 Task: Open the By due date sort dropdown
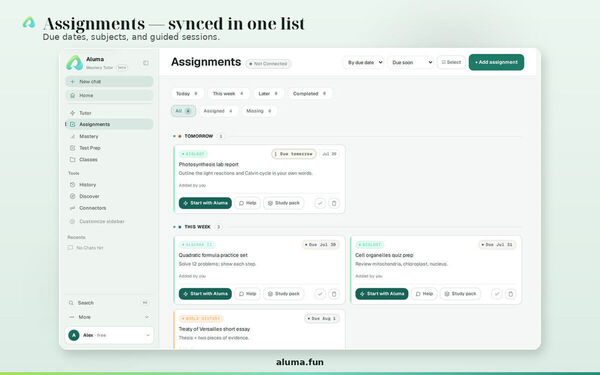364,62
